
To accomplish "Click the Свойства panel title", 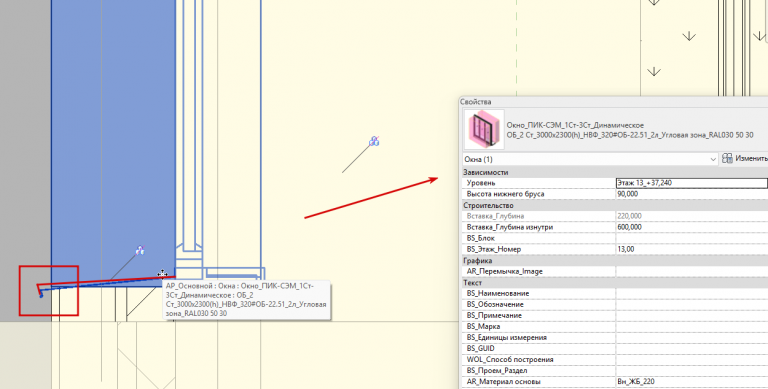I will 476,102.
